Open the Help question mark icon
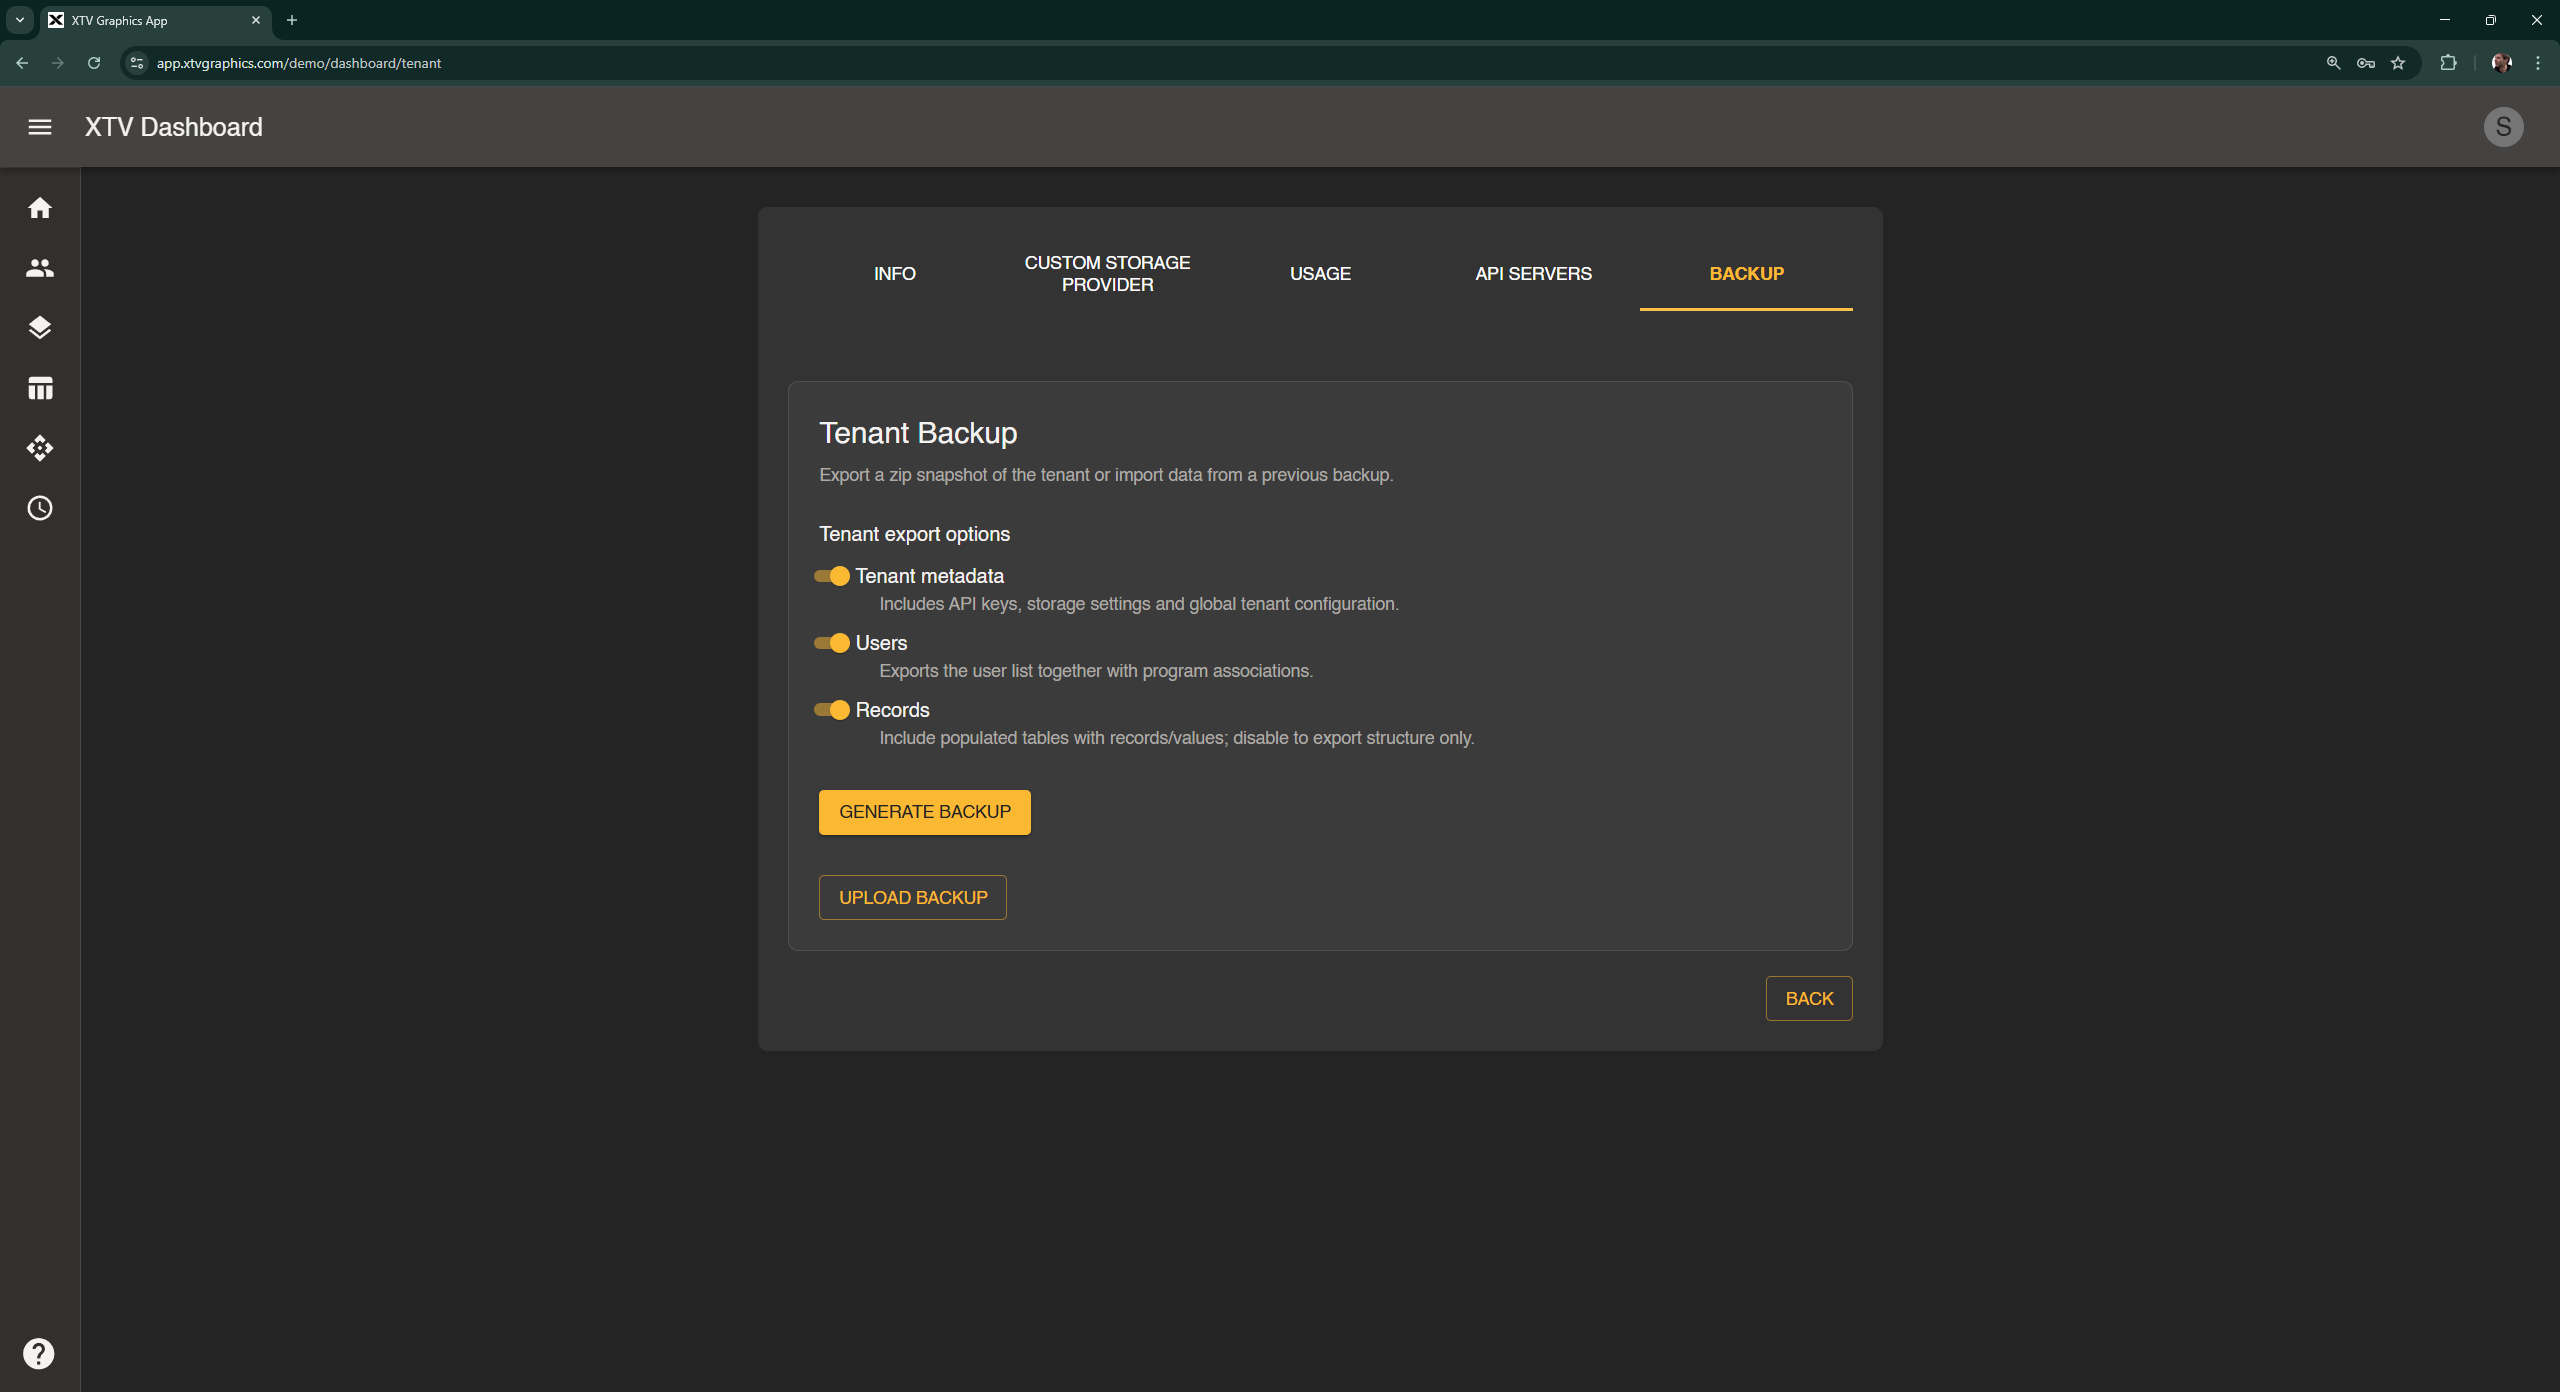Screen dimensions: 2560x1392 pyautogui.click(x=39, y=1353)
